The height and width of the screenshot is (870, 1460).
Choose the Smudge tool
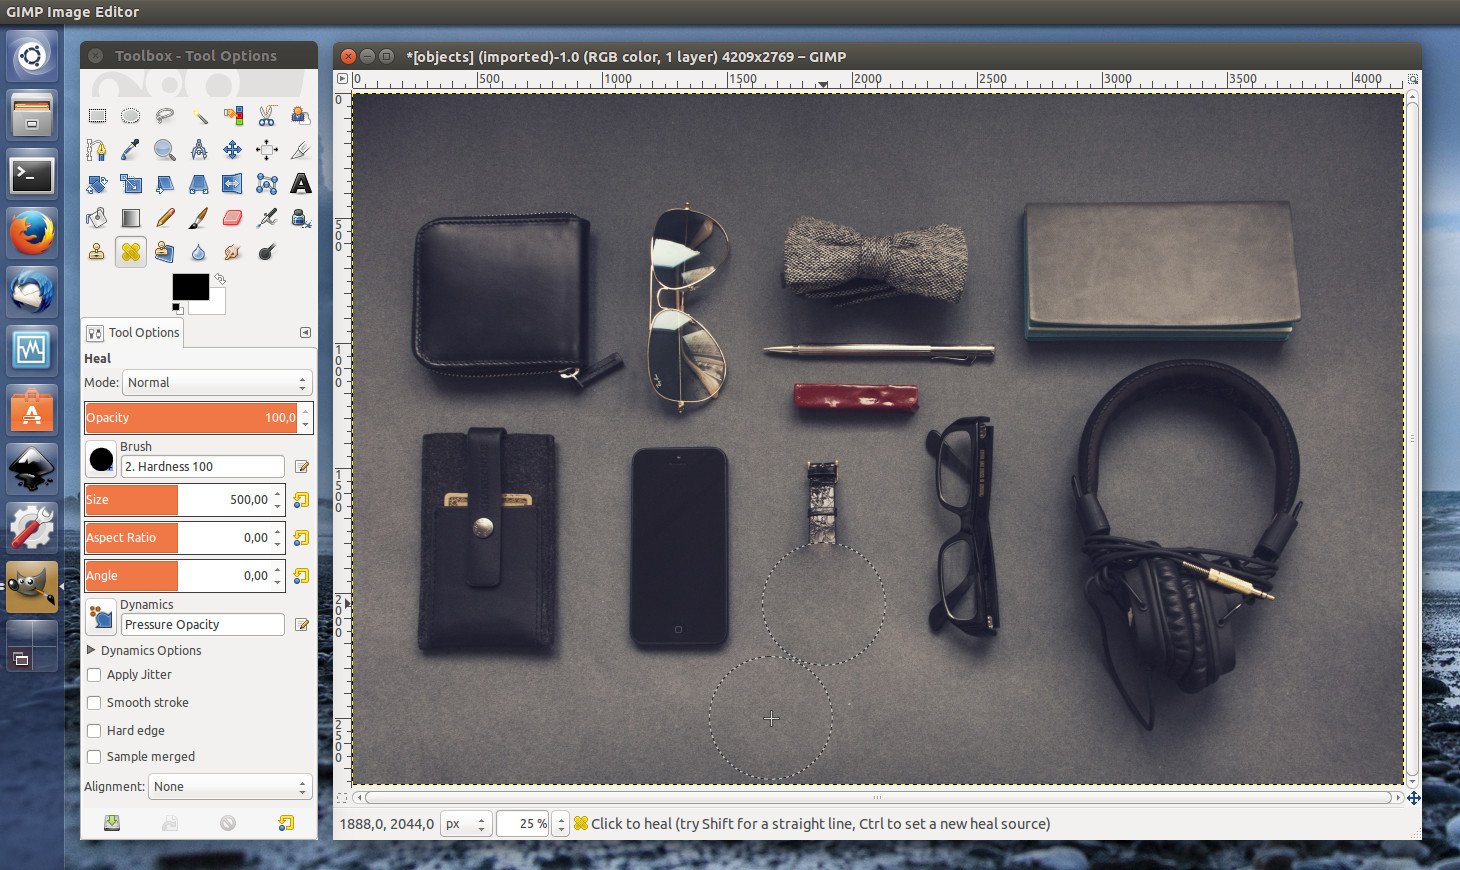pyautogui.click(x=232, y=252)
